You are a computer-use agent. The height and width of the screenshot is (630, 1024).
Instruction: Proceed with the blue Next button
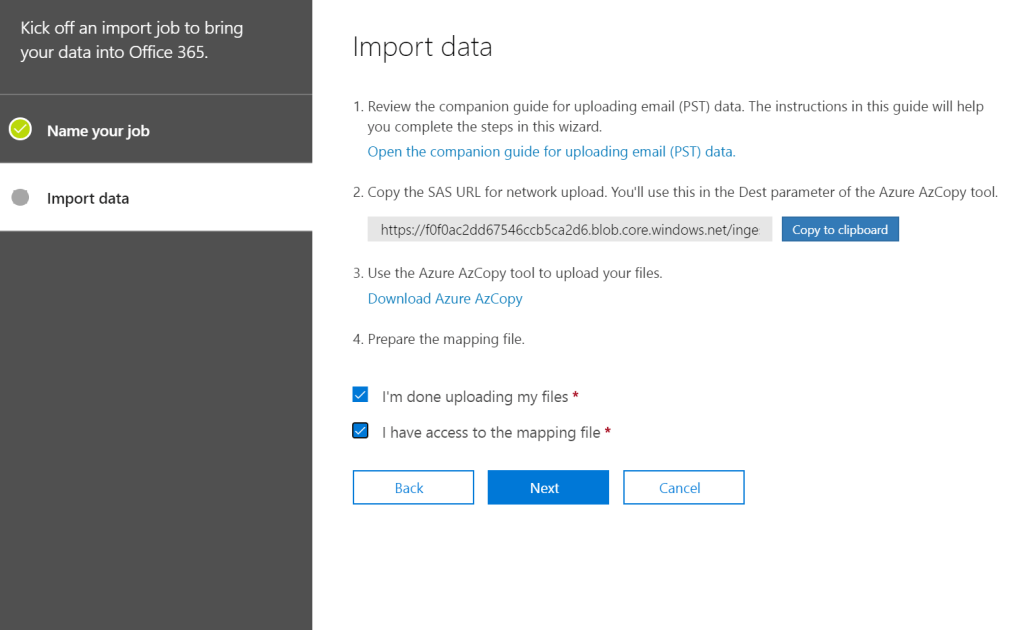[x=548, y=488]
